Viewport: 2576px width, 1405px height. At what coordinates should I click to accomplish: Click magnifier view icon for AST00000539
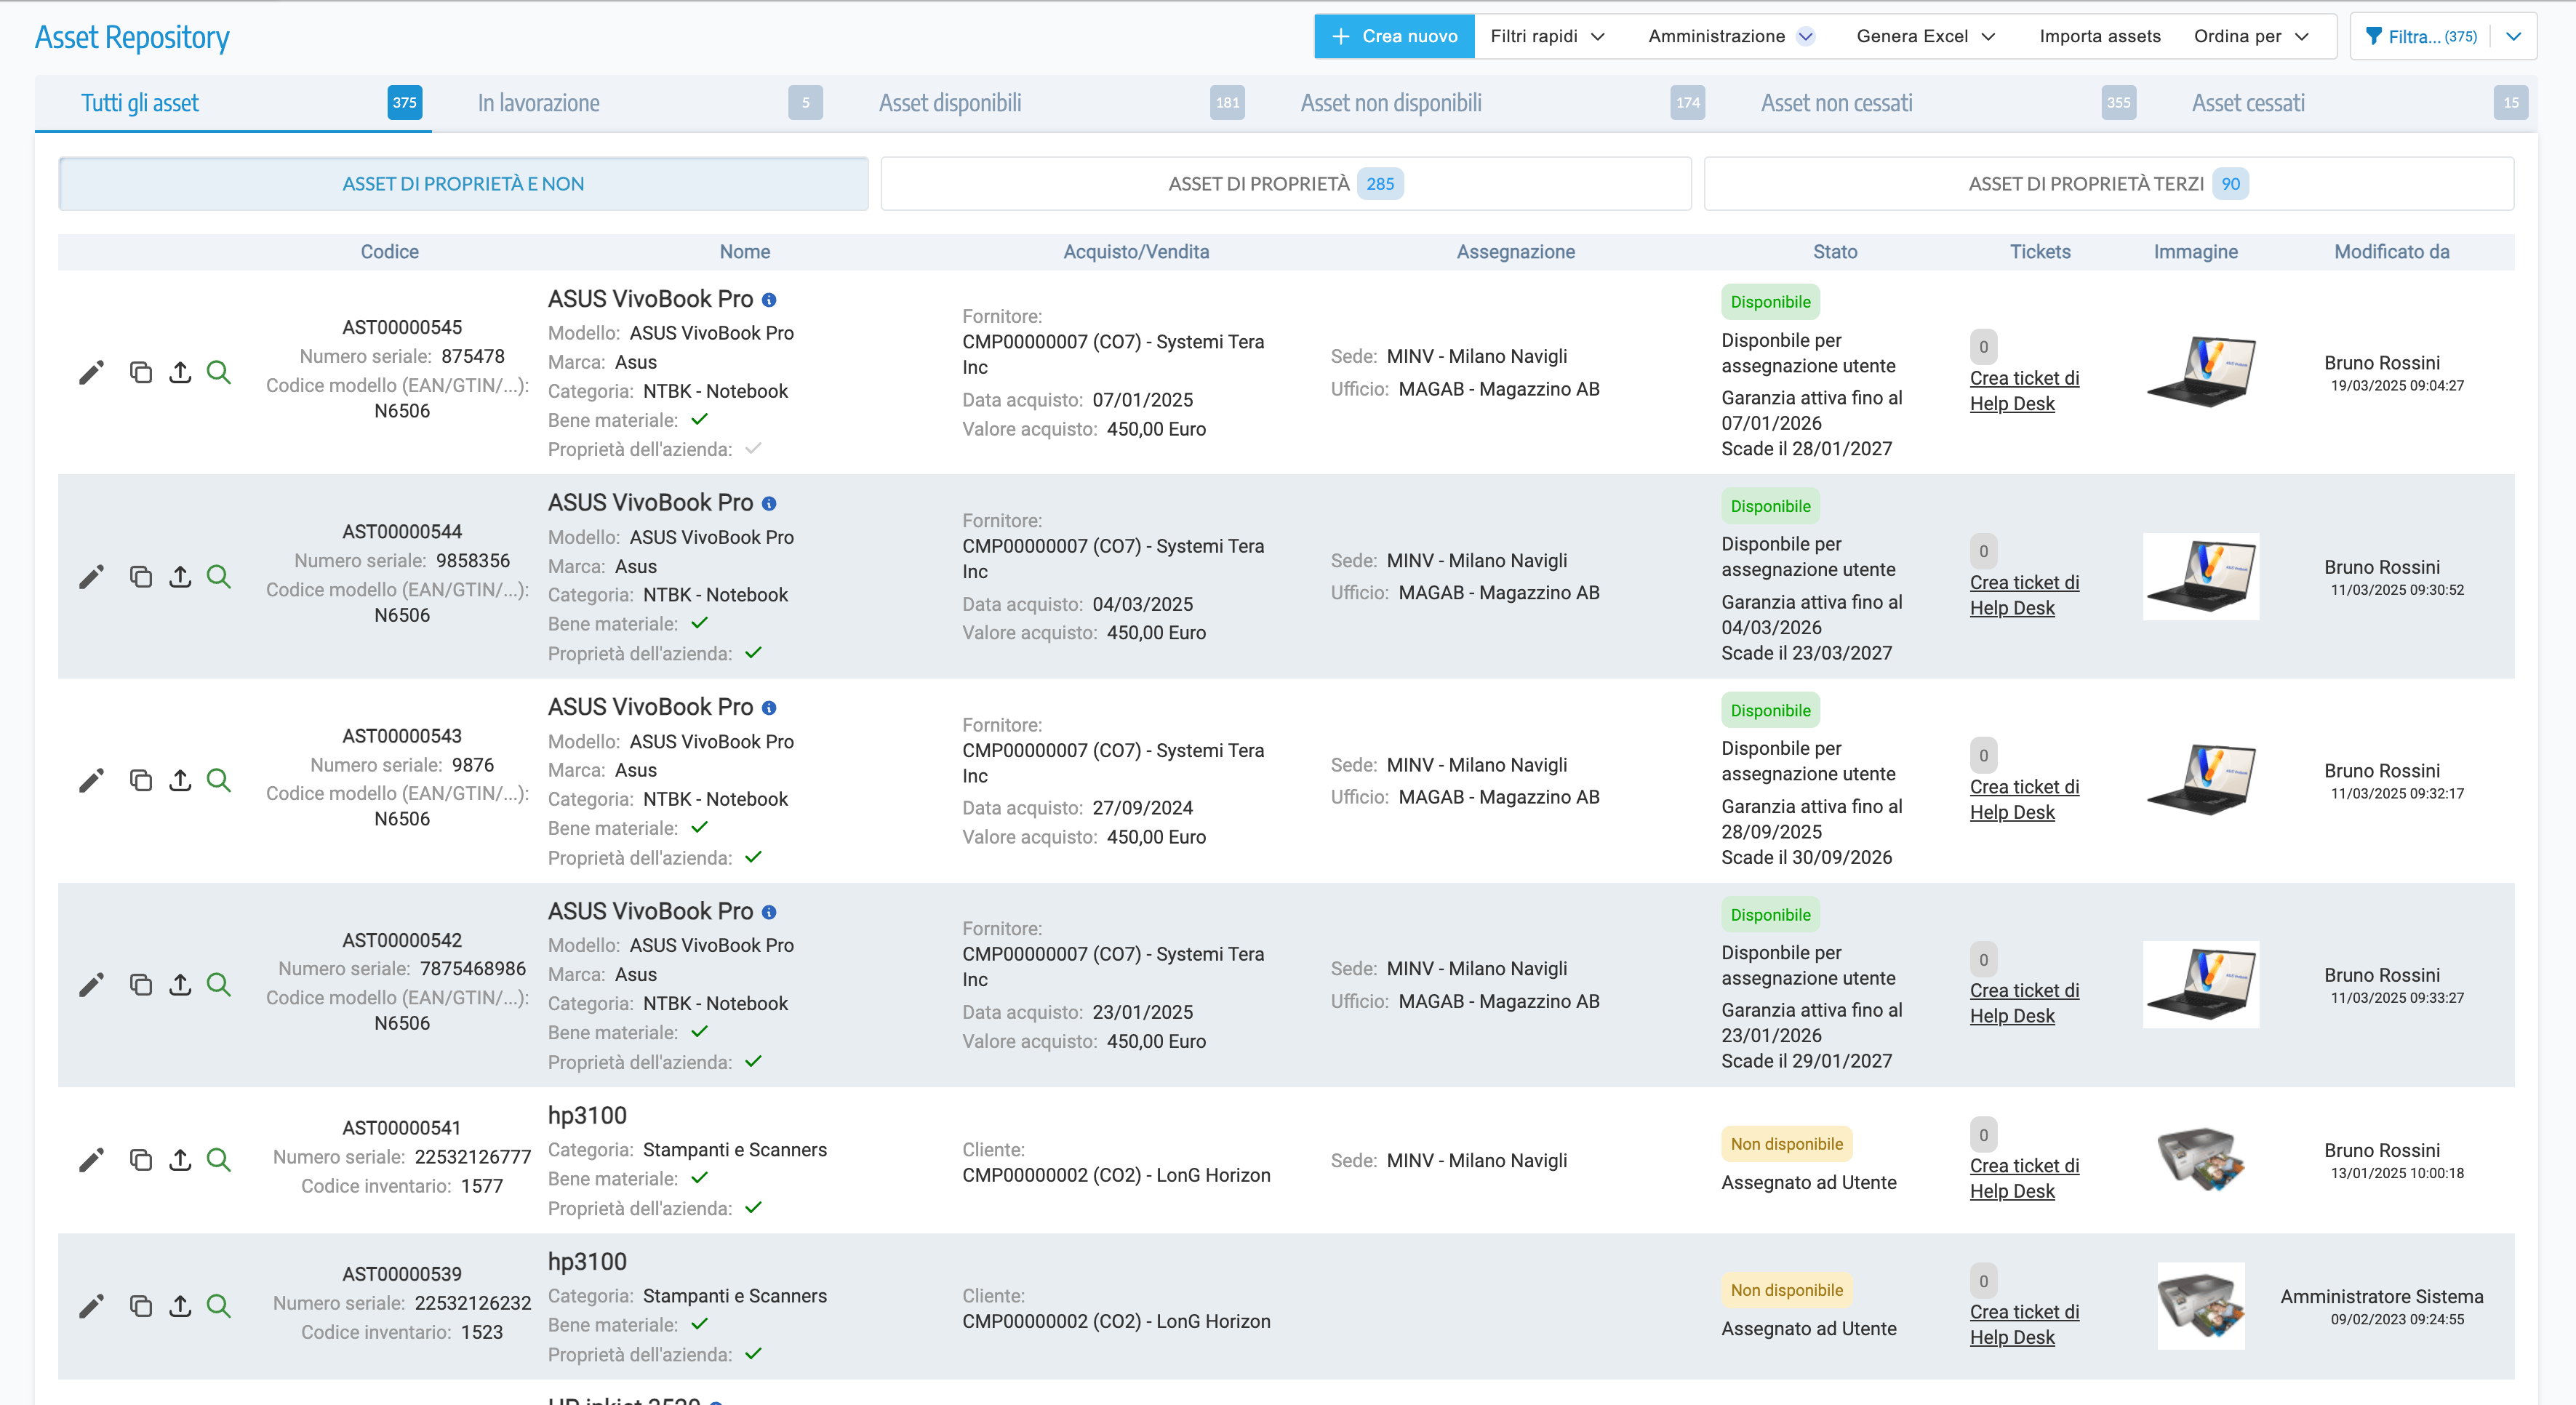218,1305
